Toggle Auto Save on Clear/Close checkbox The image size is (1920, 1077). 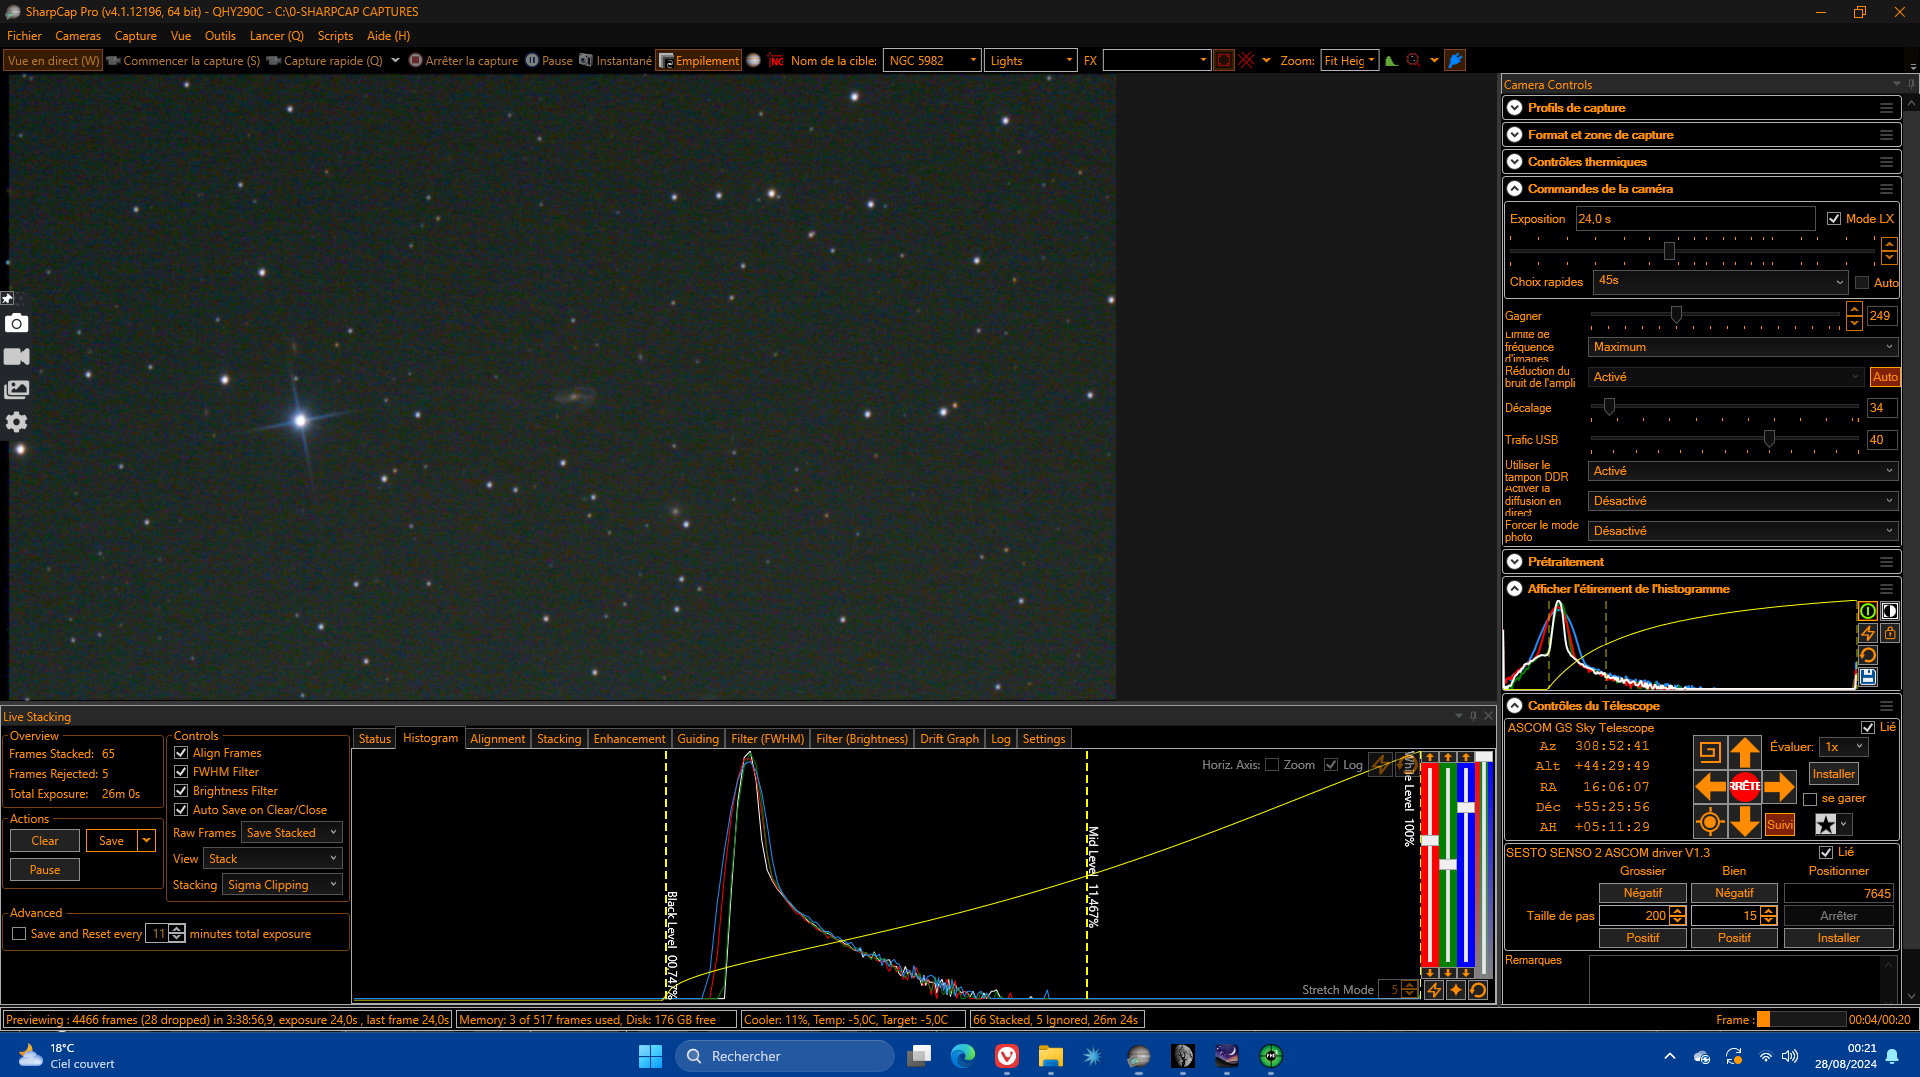tap(181, 810)
